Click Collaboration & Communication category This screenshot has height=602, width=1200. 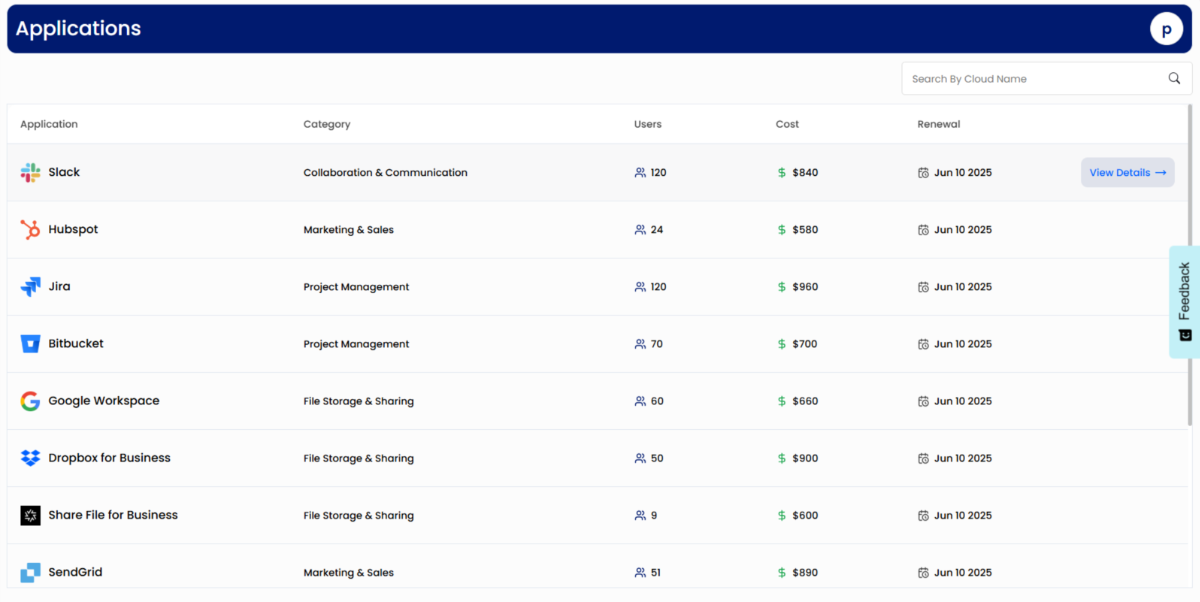coord(386,173)
